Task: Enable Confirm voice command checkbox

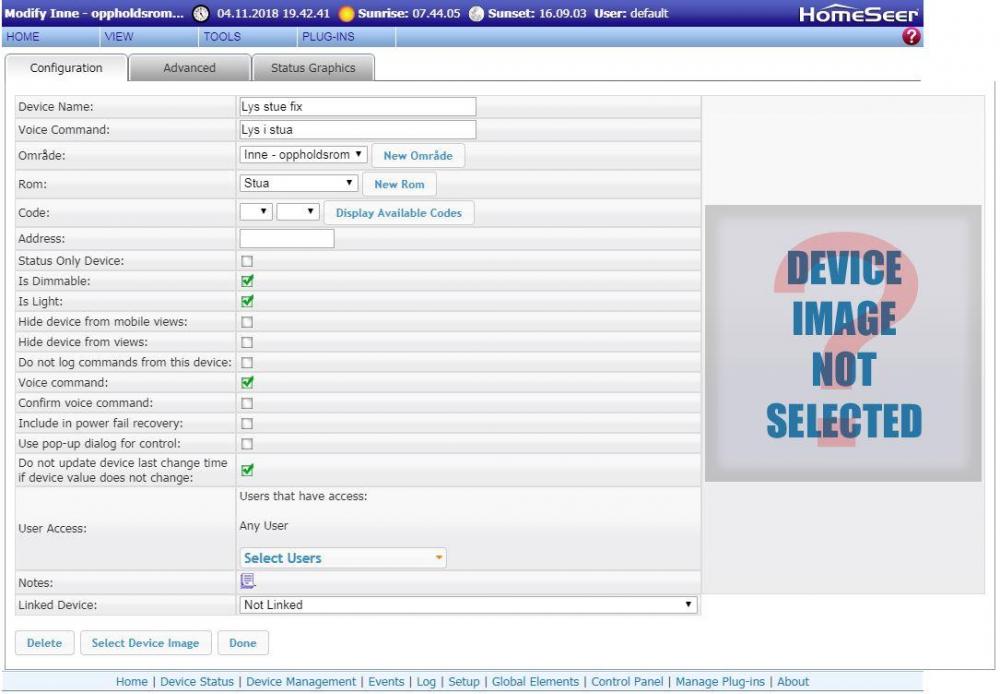Action: point(247,403)
